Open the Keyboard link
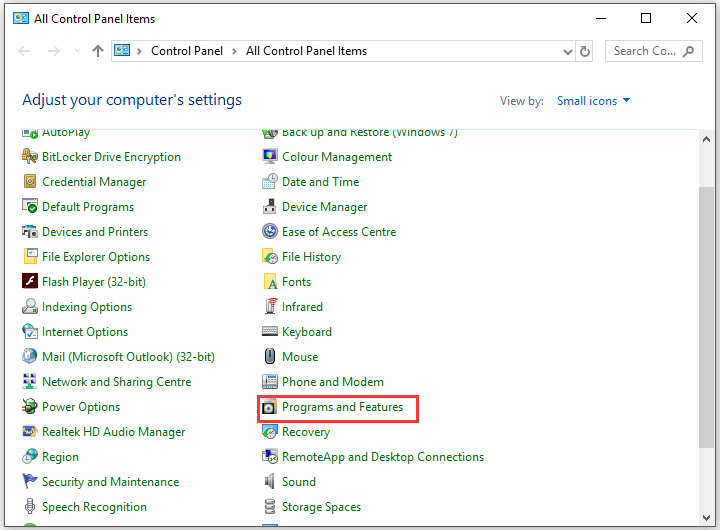Image resolution: width=720 pixels, height=530 pixels. coord(307,332)
